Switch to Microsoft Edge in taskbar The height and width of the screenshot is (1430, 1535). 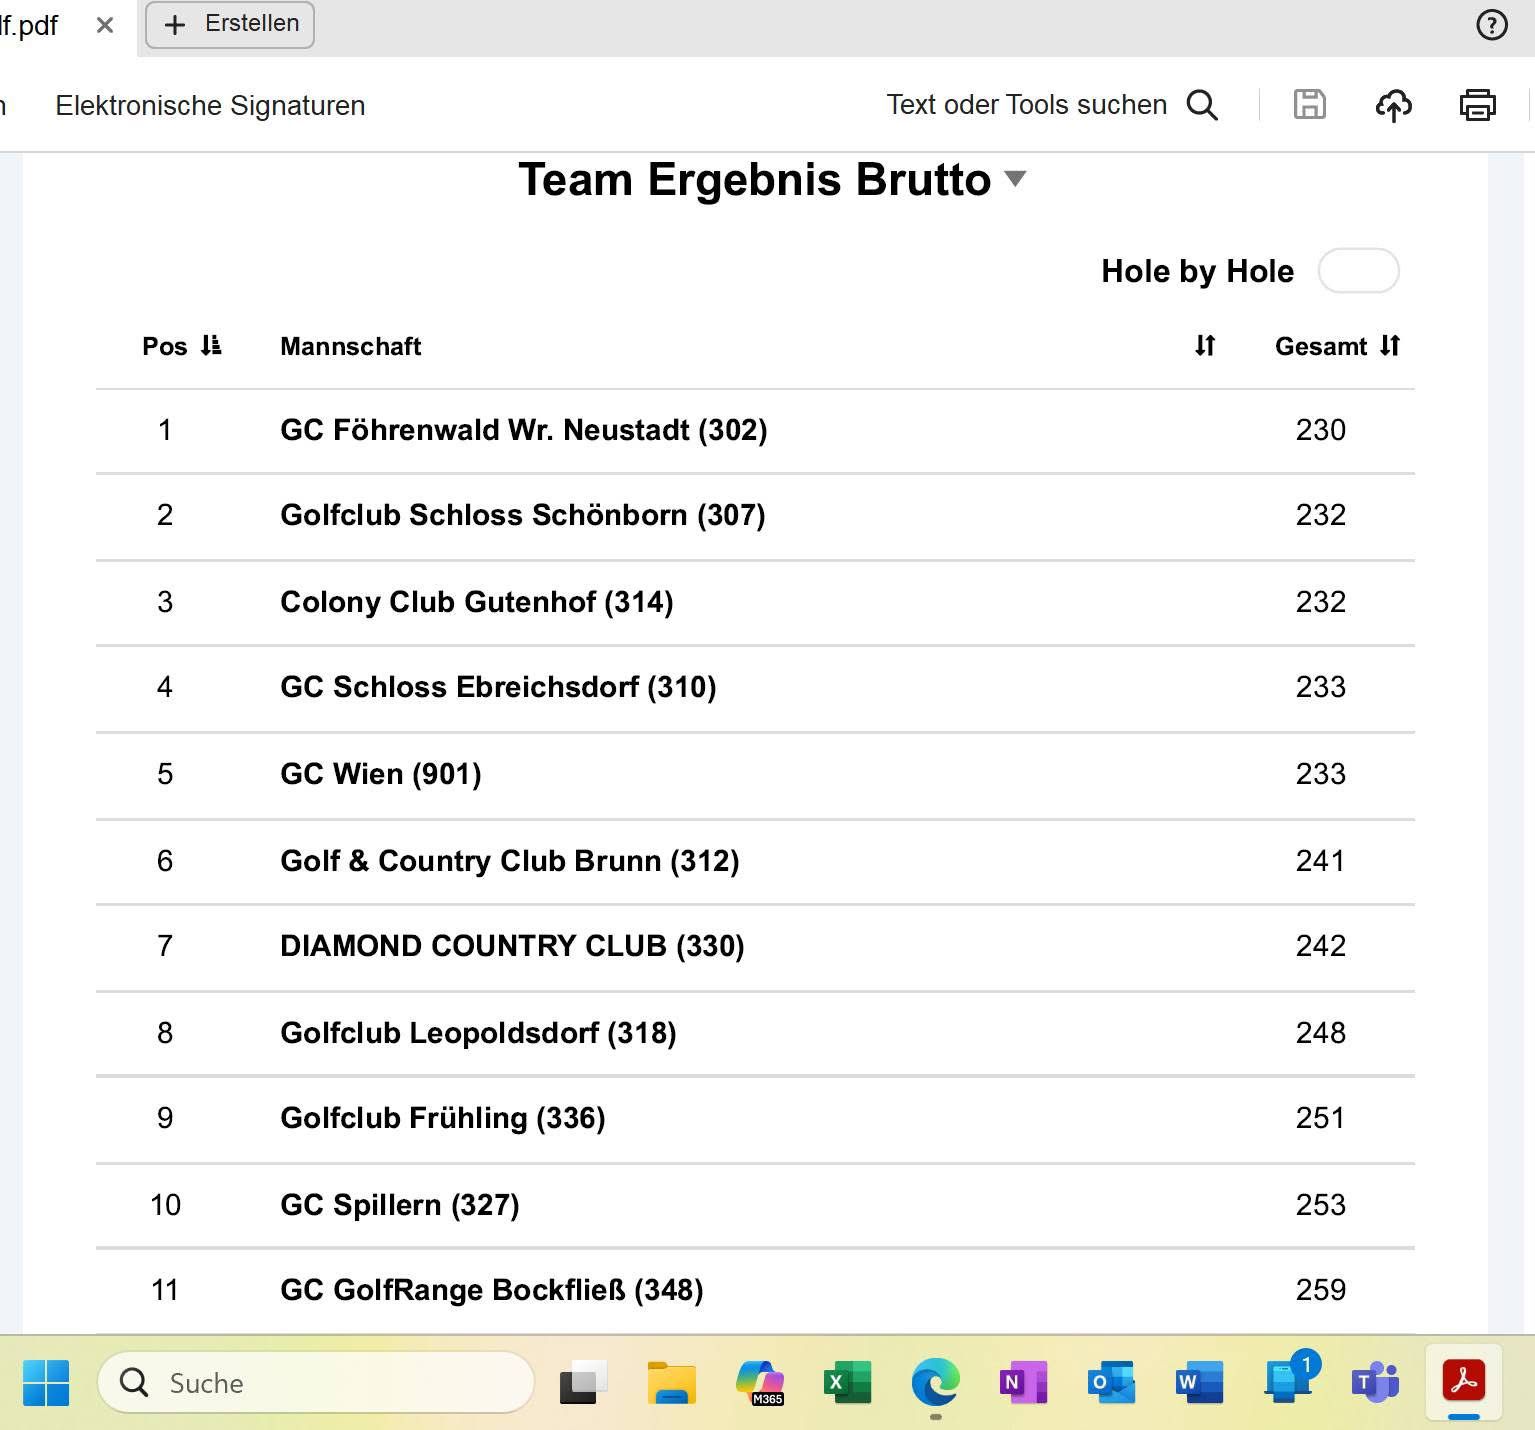click(935, 1383)
